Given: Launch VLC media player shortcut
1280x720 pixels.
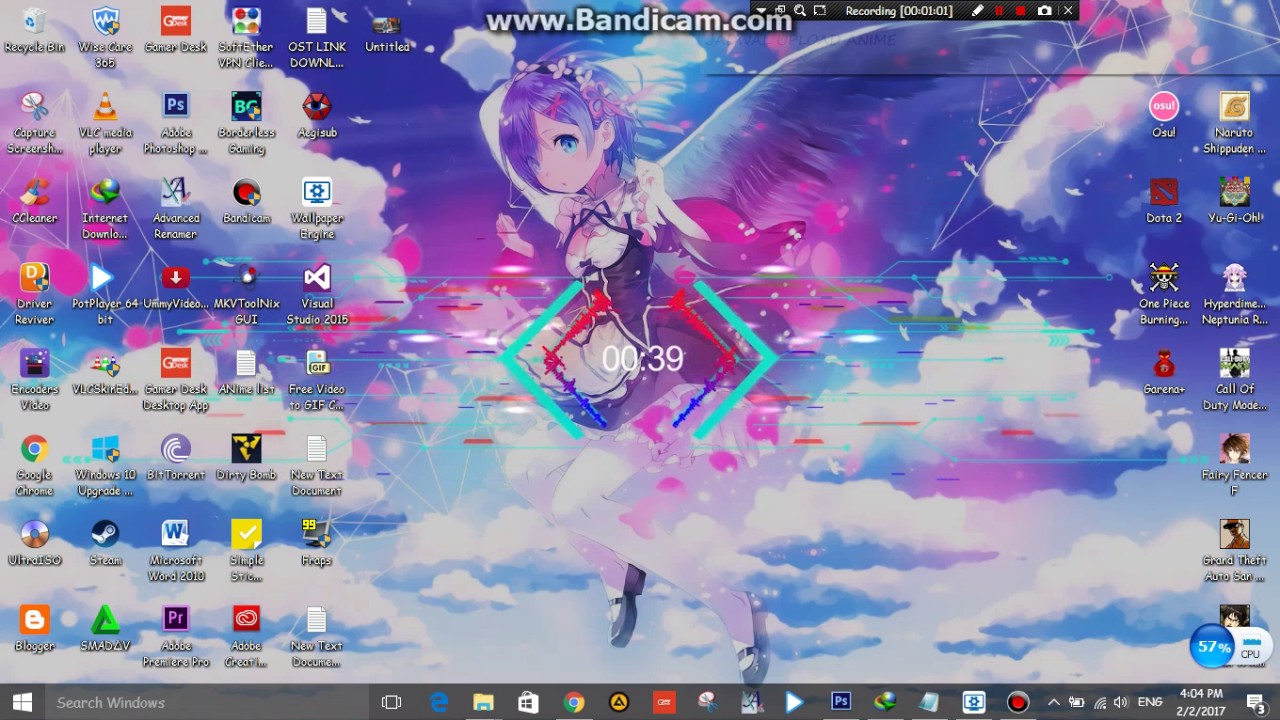Looking at the screenshot, I should click(x=105, y=123).
